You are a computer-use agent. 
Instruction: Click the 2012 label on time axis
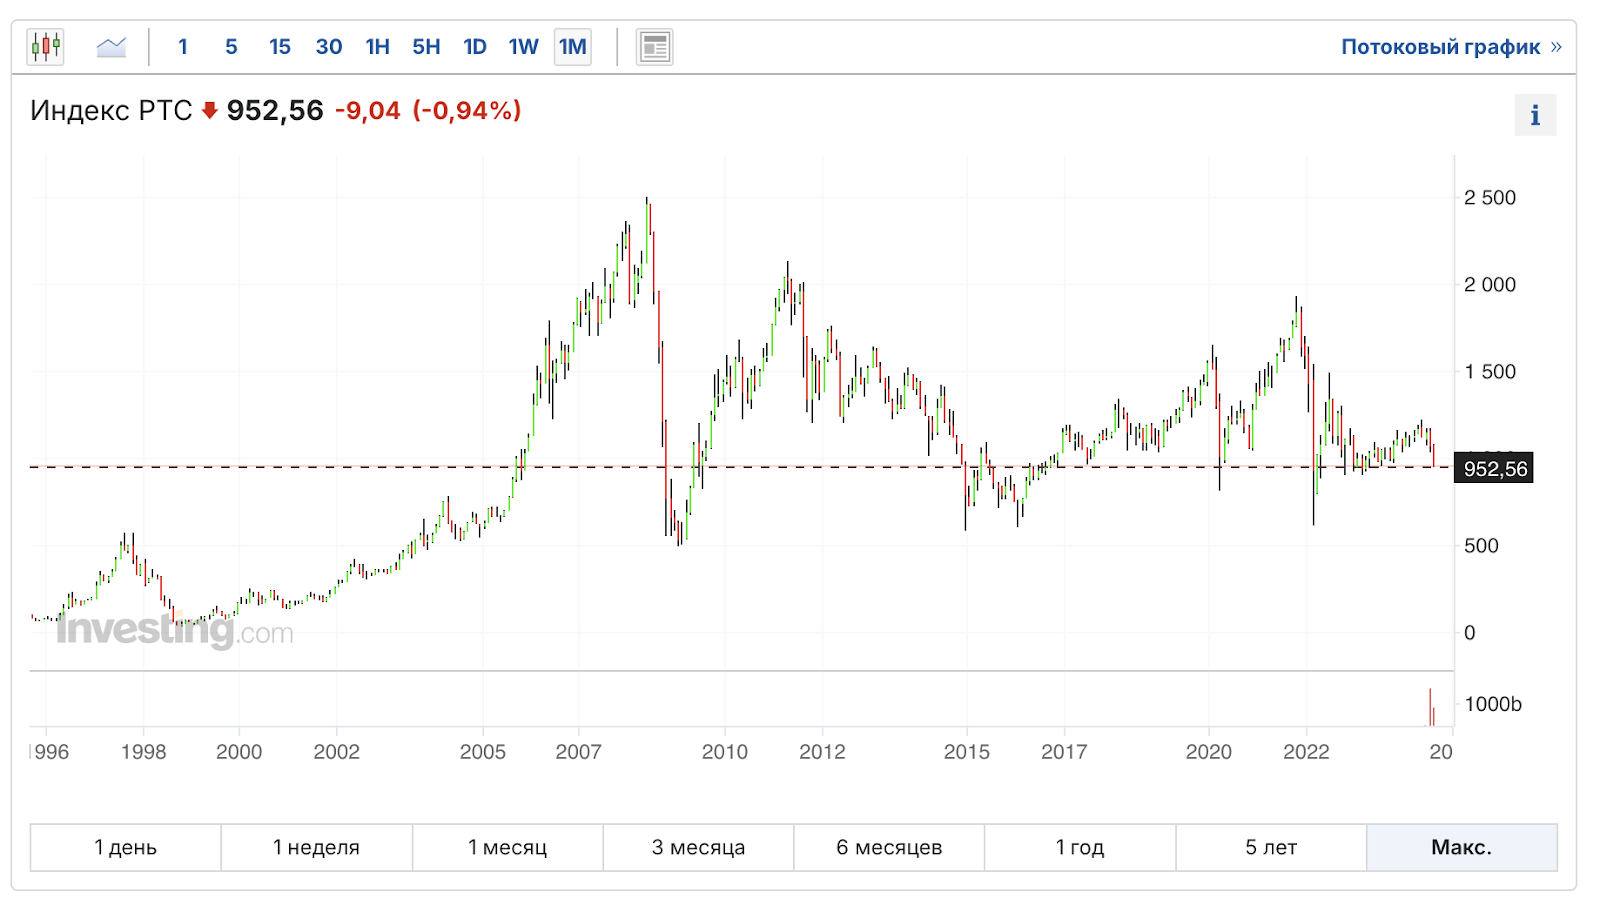click(822, 752)
